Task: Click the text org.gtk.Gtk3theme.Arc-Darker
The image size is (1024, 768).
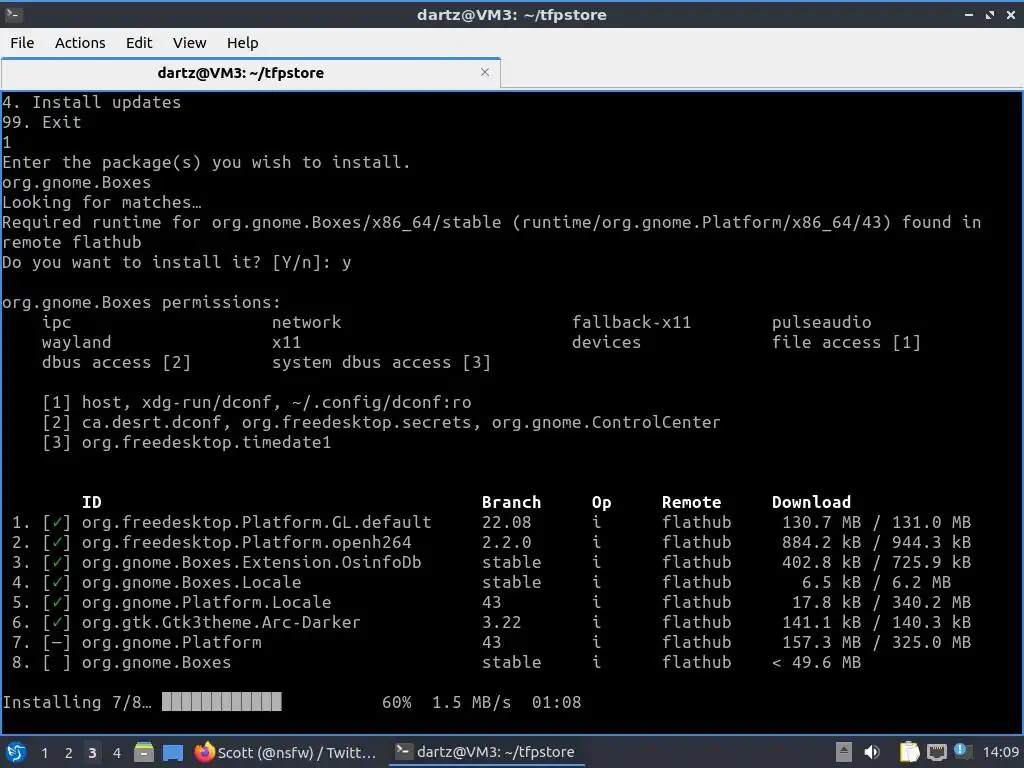Action: coord(221,622)
